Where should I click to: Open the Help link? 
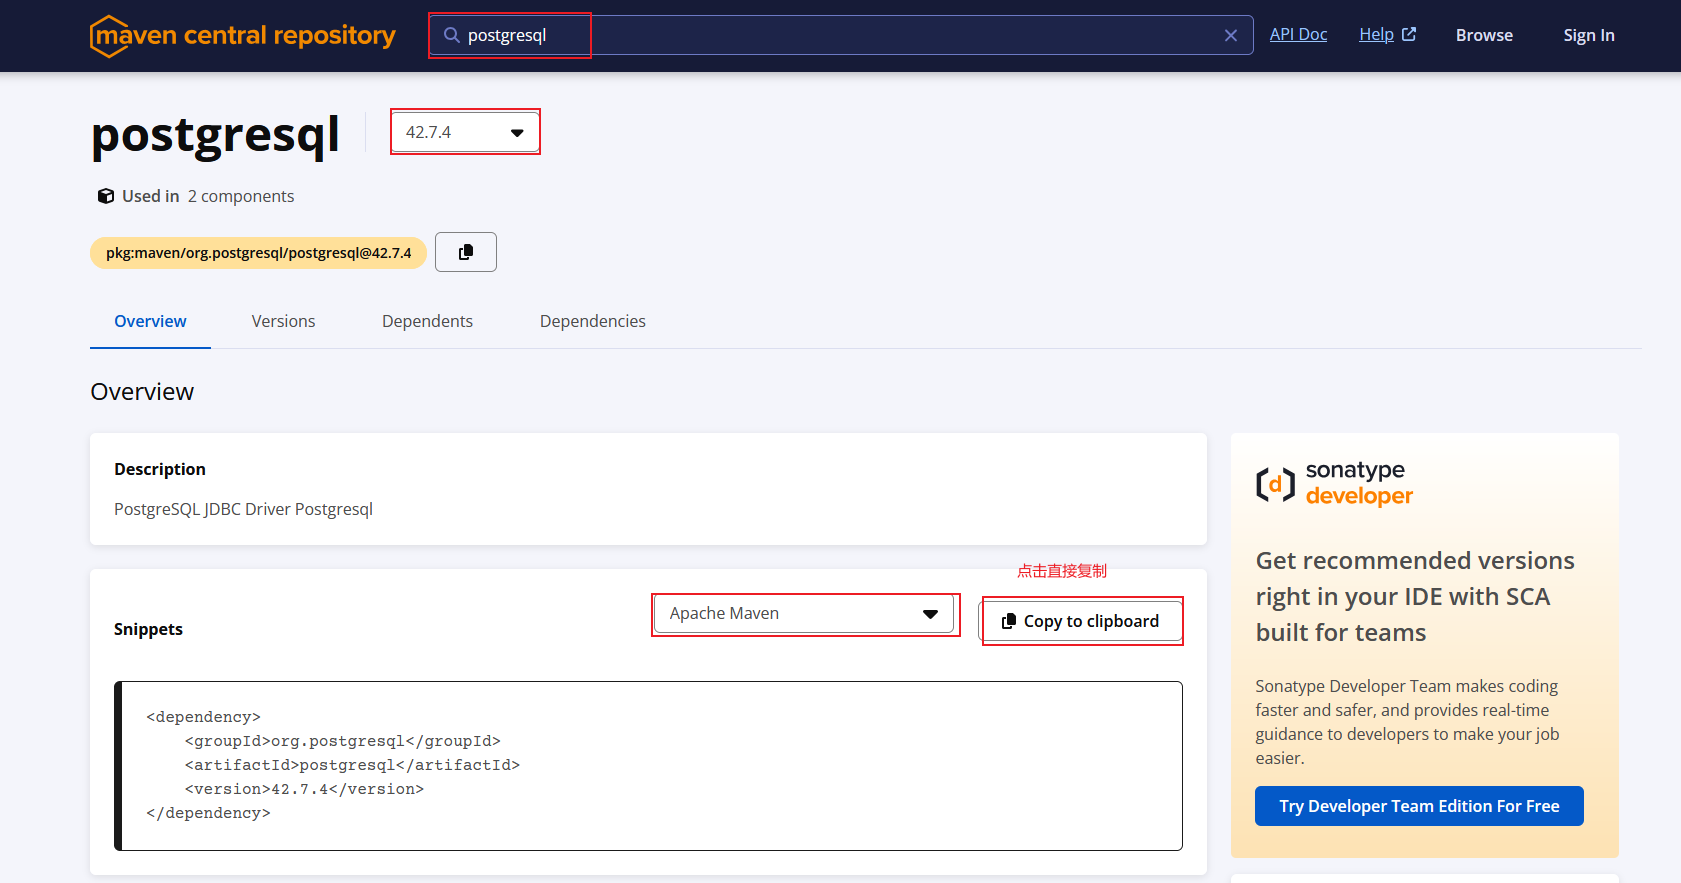[1376, 34]
